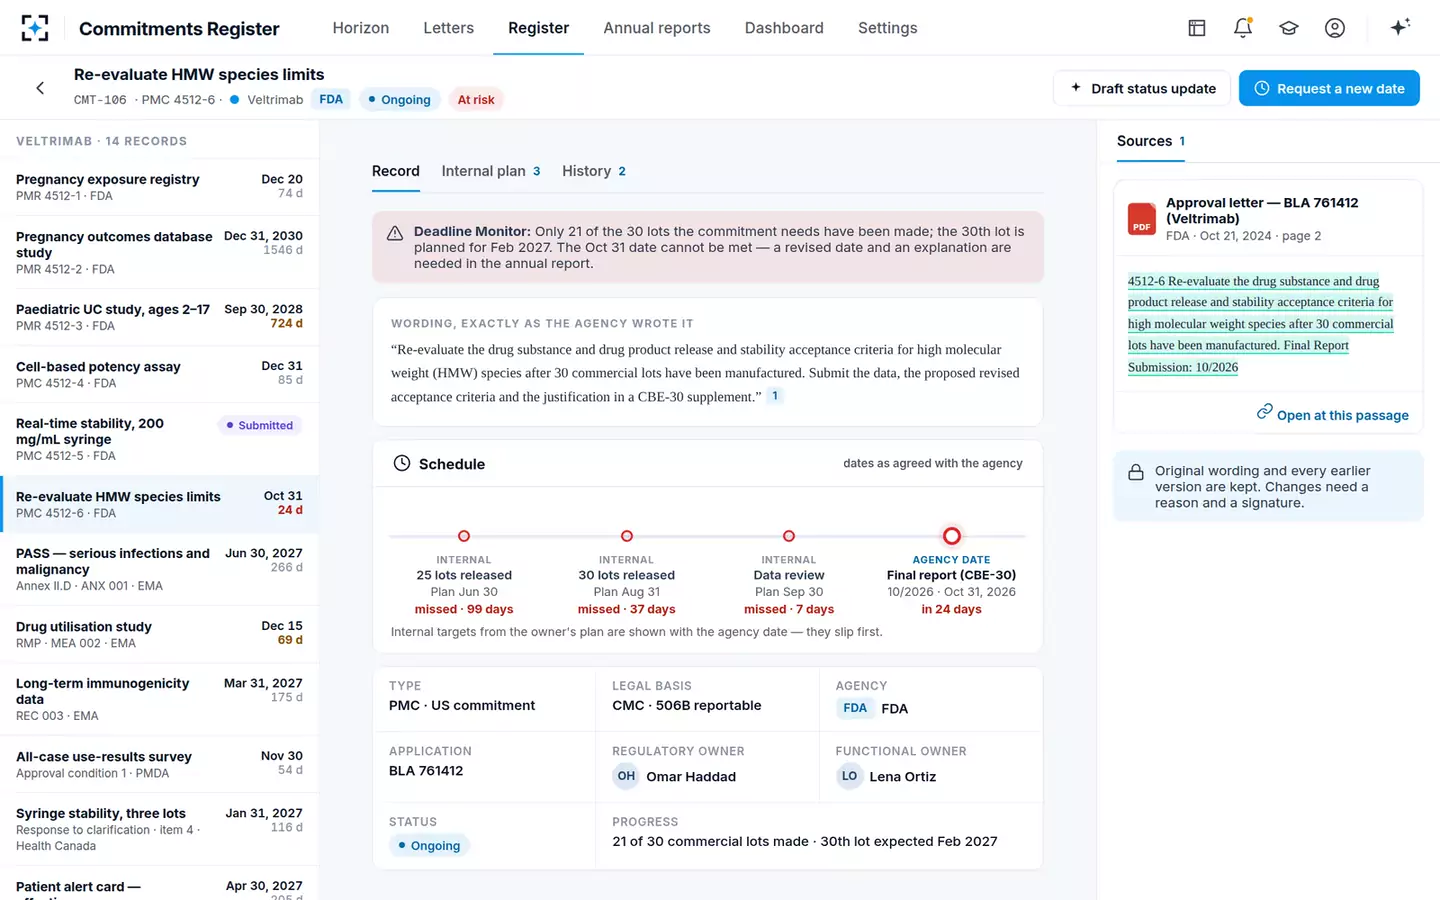Screen dimensions: 1440x900
Task: Open Real-time stability 200 mg/mL syringe record
Action: pos(160,439)
